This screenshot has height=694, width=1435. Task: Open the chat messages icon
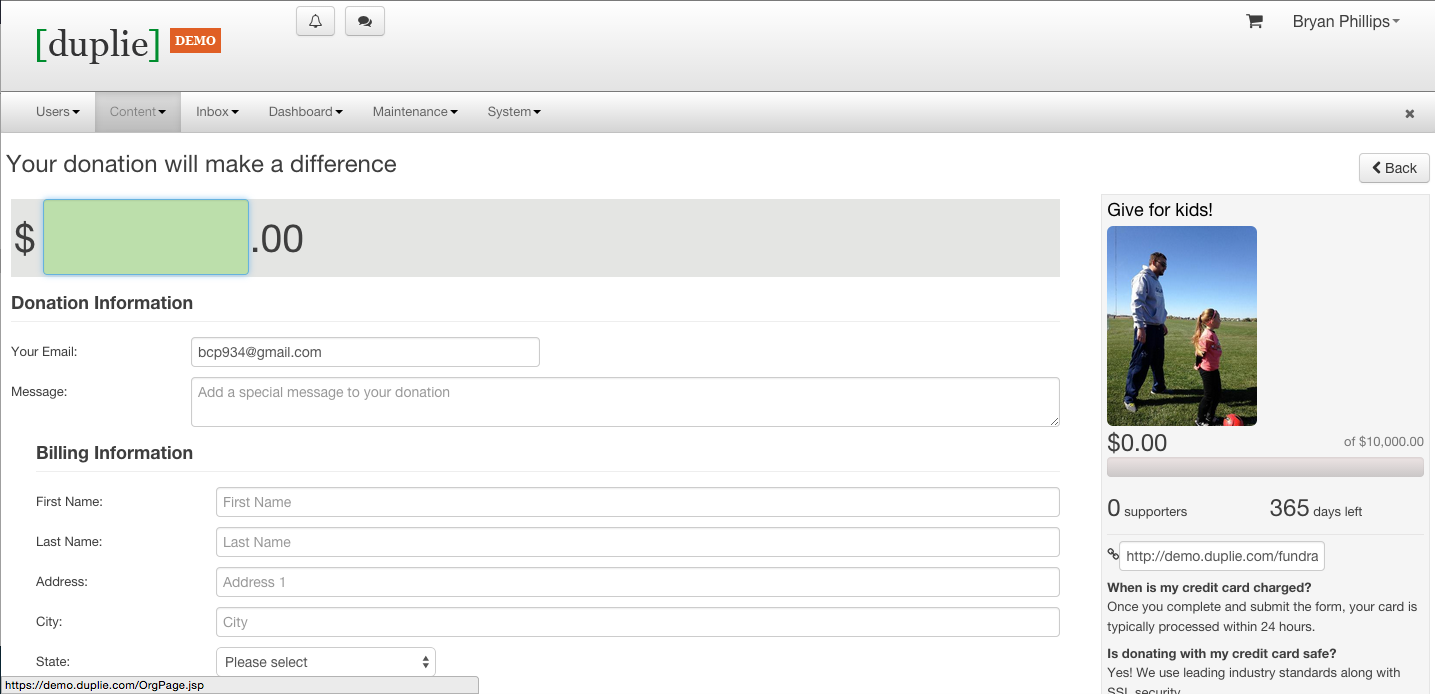[364, 21]
